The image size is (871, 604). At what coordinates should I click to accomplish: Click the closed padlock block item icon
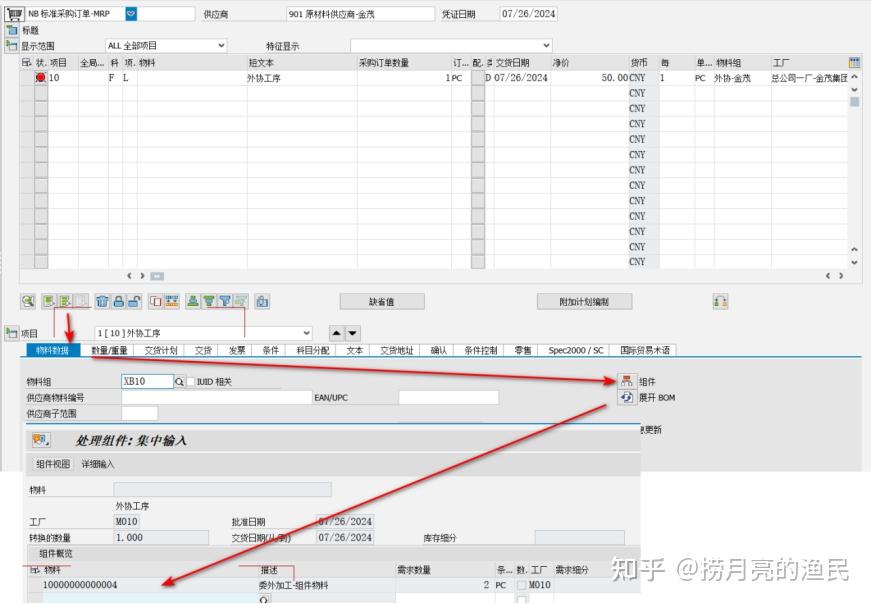tap(118, 301)
